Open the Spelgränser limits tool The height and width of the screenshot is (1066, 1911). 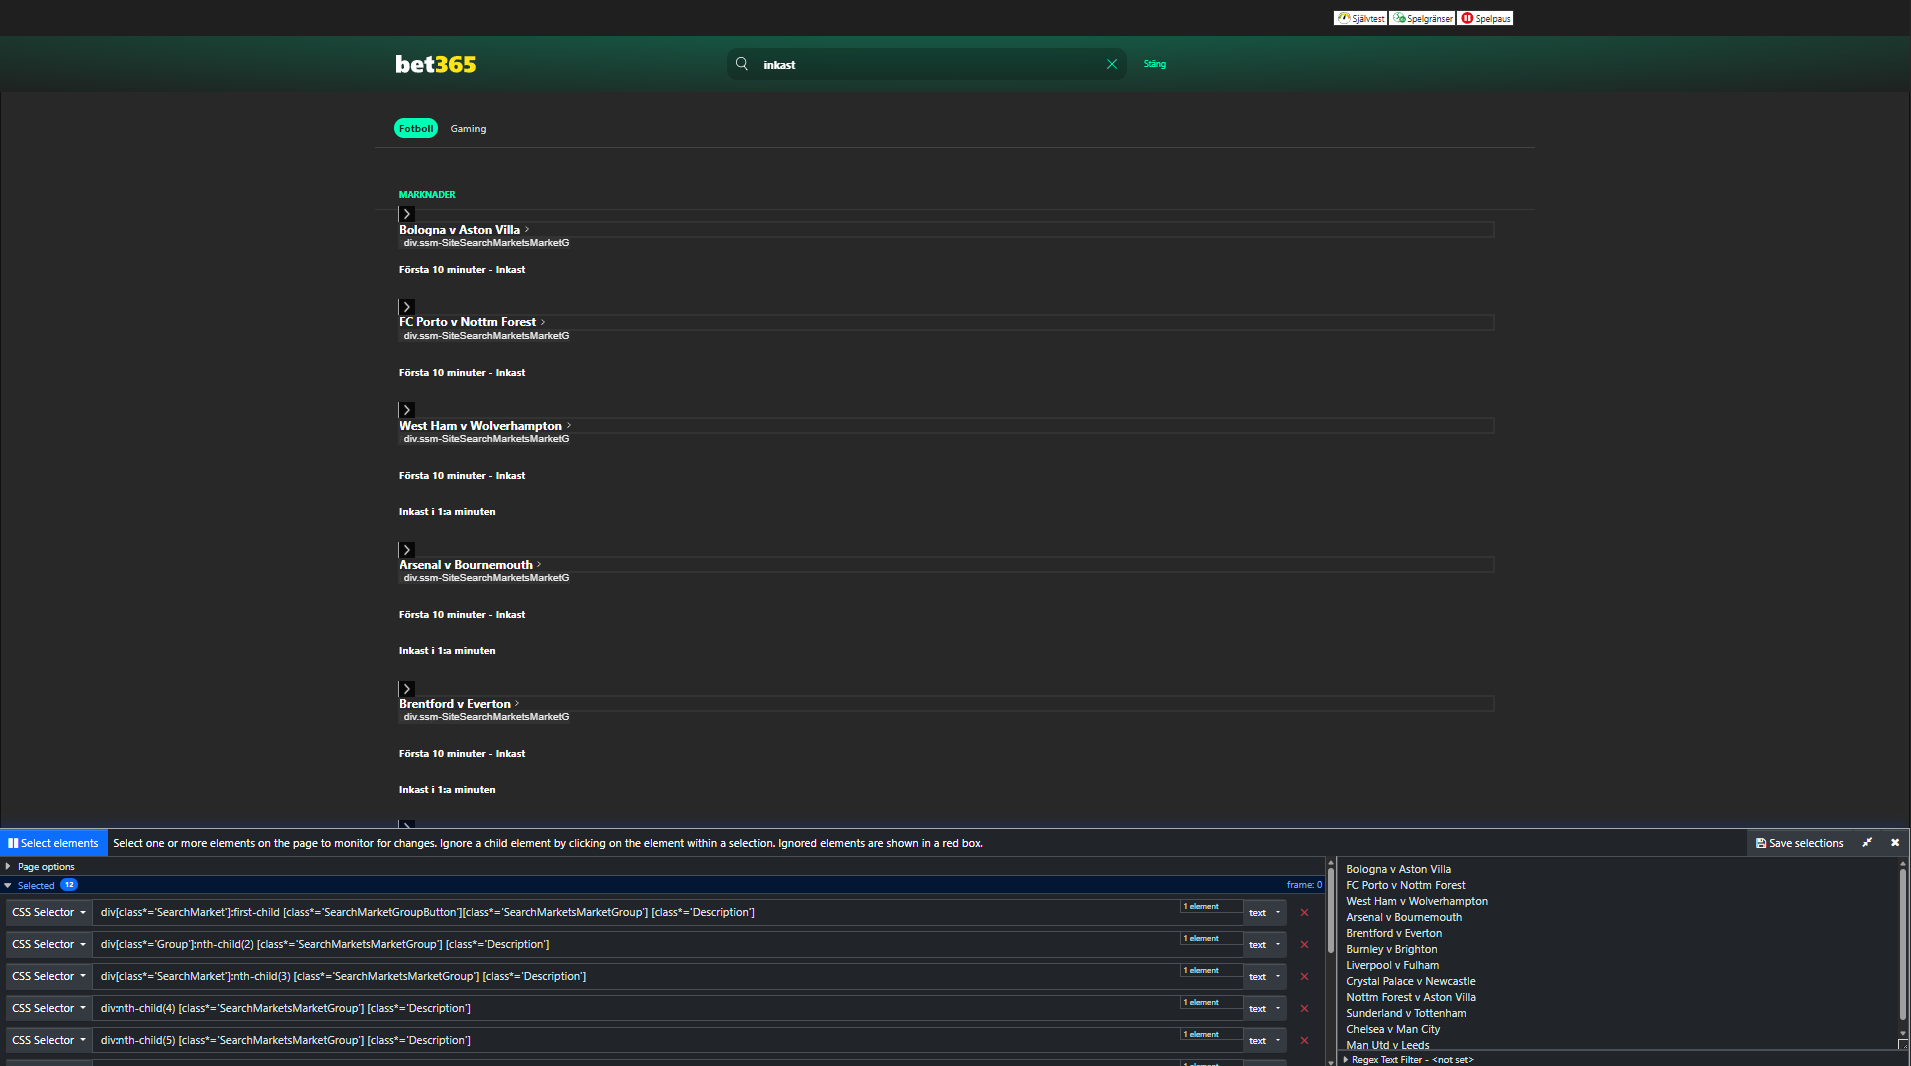click(1422, 18)
